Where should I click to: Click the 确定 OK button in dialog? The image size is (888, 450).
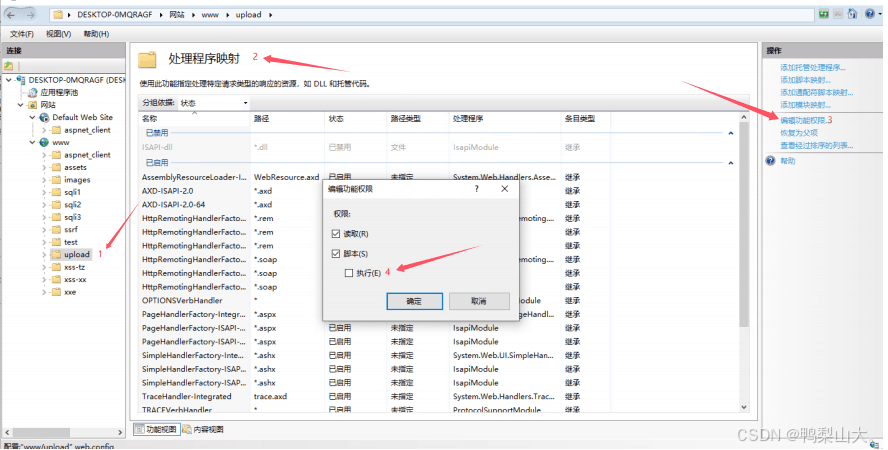(x=413, y=301)
